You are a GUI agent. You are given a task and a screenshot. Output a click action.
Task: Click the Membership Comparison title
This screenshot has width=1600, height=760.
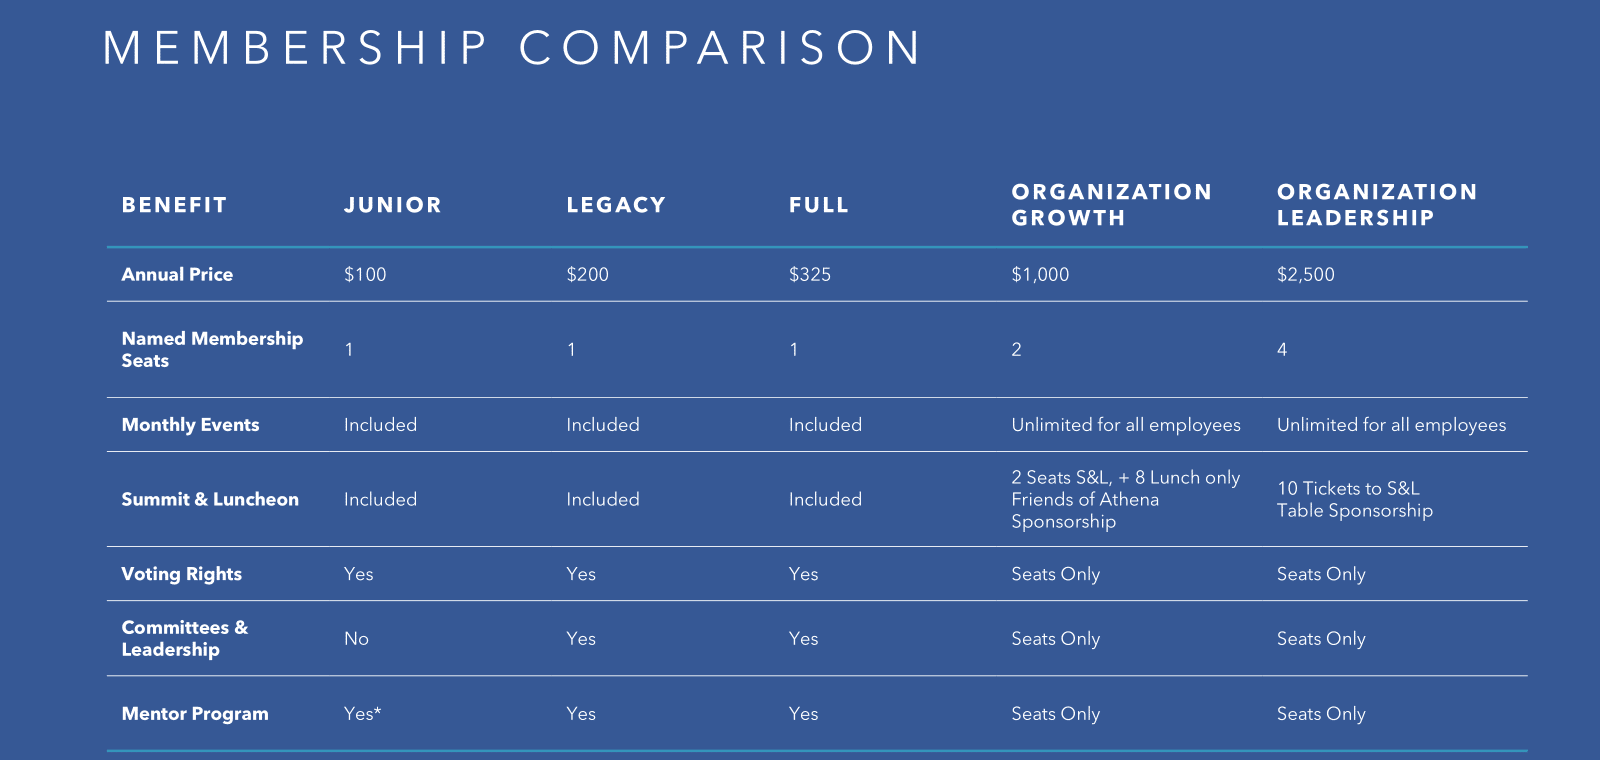click(x=511, y=48)
